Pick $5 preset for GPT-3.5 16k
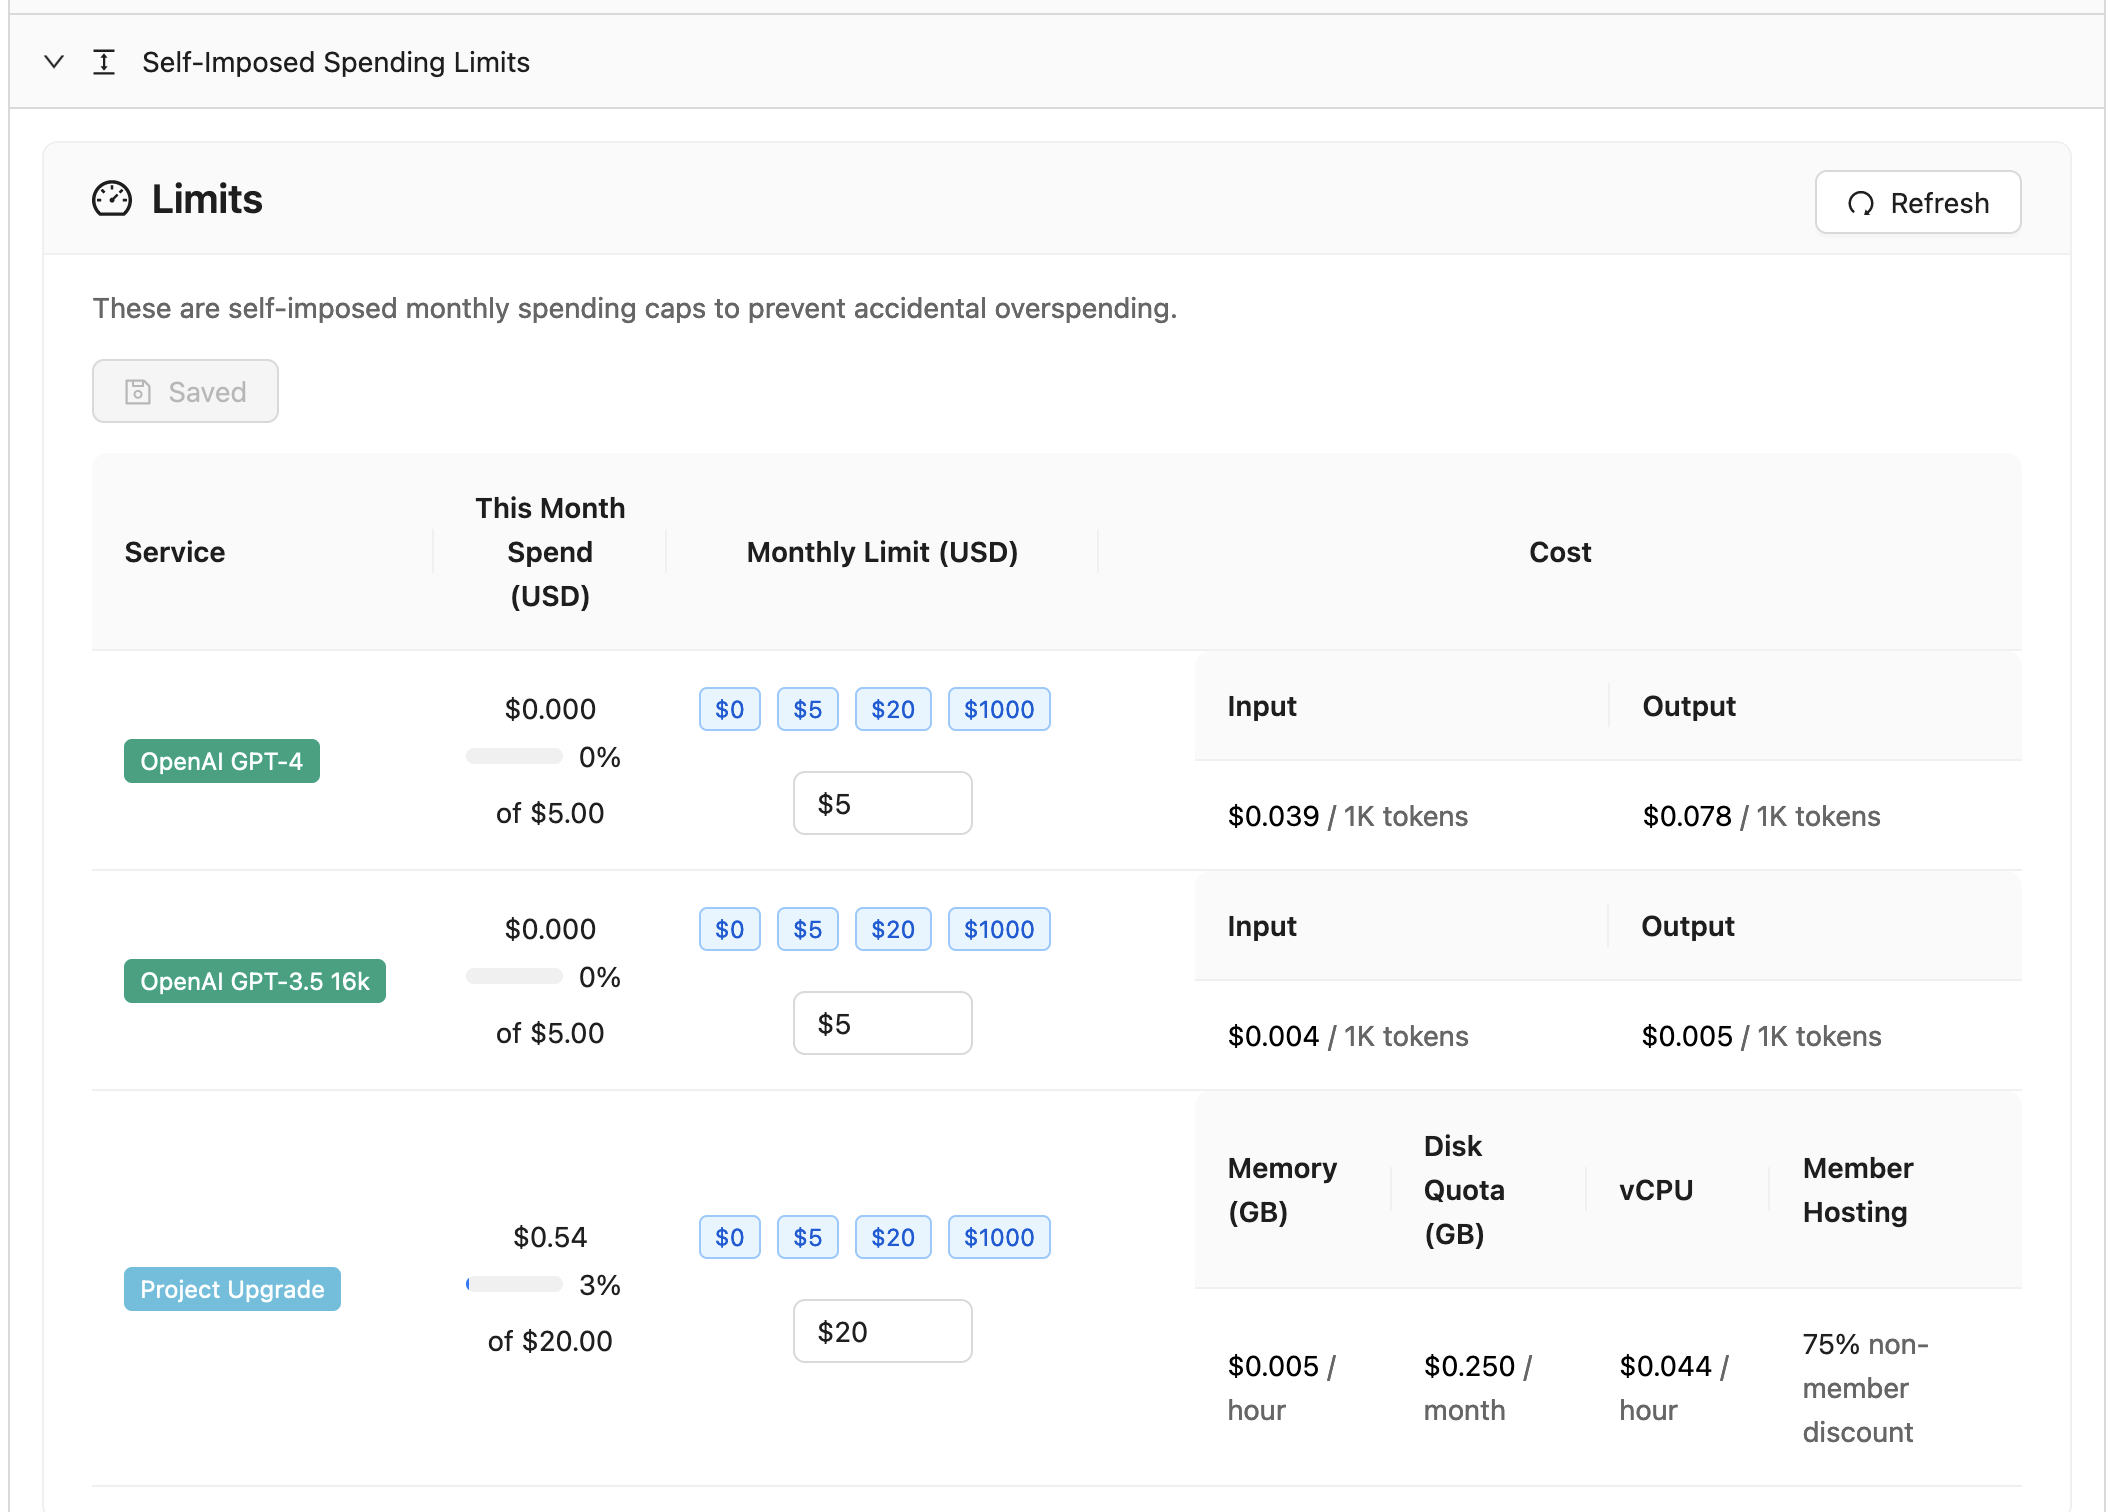 (807, 930)
